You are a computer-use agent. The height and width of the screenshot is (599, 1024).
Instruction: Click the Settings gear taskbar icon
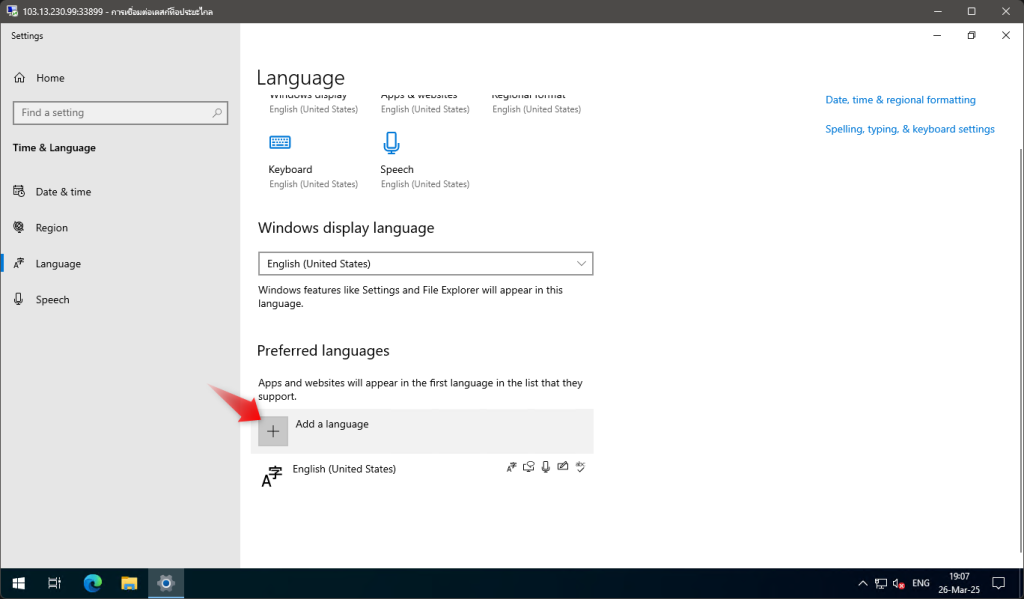click(166, 583)
